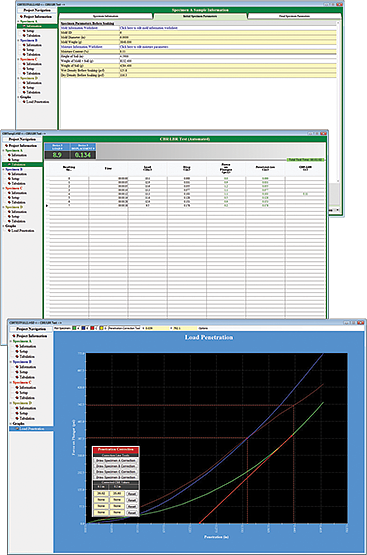Click Draw Specimen B Correction button

tap(116, 466)
